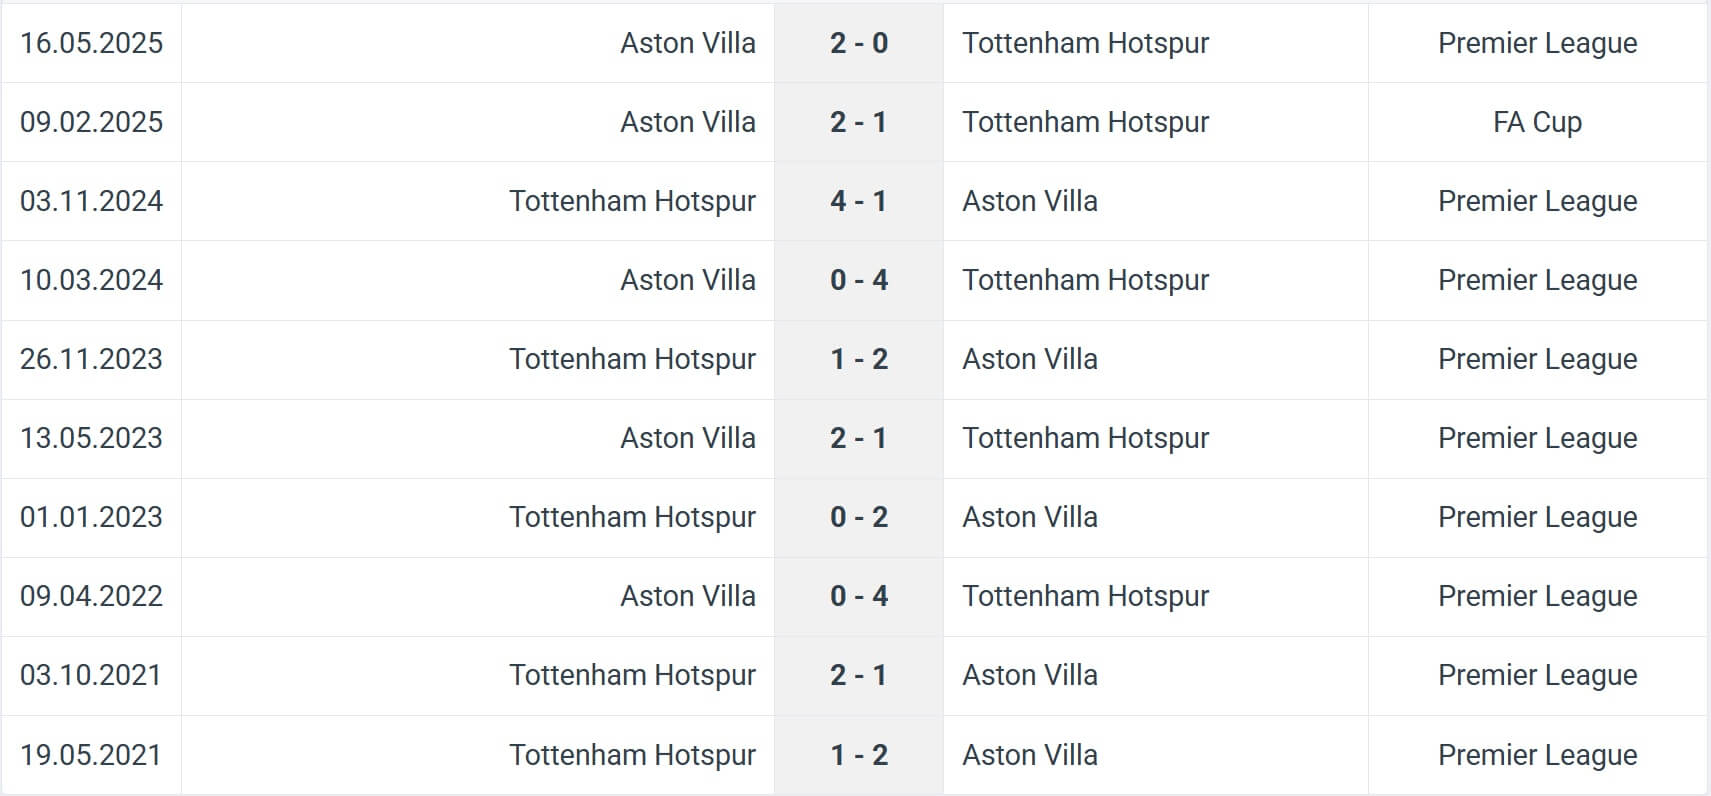This screenshot has height=796, width=1711.
Task: Open Tottenham Hotspur home team on 03.10.2021
Action: (632, 675)
